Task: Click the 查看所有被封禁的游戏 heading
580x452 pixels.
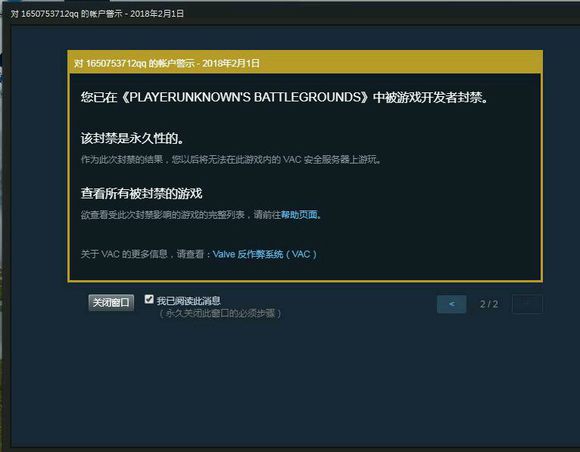Action: coord(141,193)
